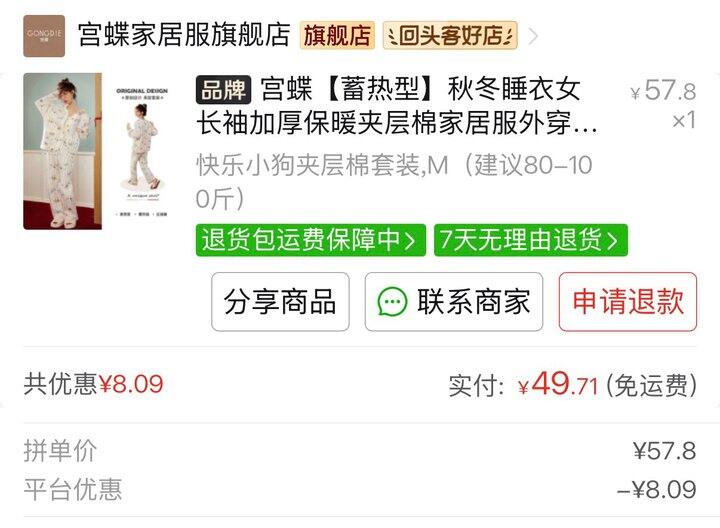
Task: Click 分享商品 button
Action: 280,302
